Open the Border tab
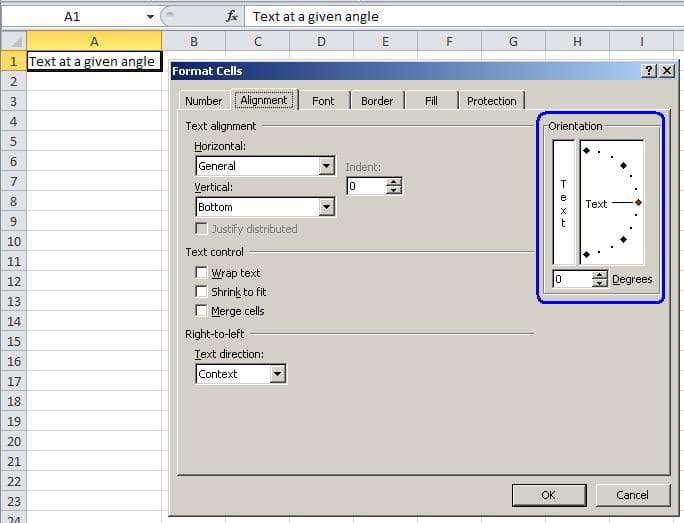684x523 pixels. point(377,101)
